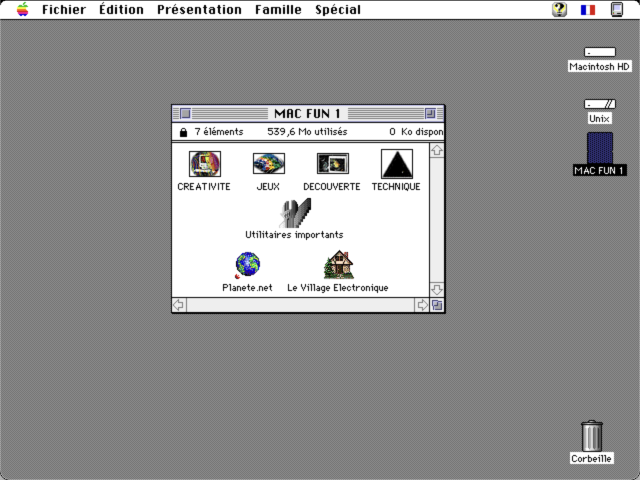
Task: Open the Présentation menu
Action: point(199,9)
